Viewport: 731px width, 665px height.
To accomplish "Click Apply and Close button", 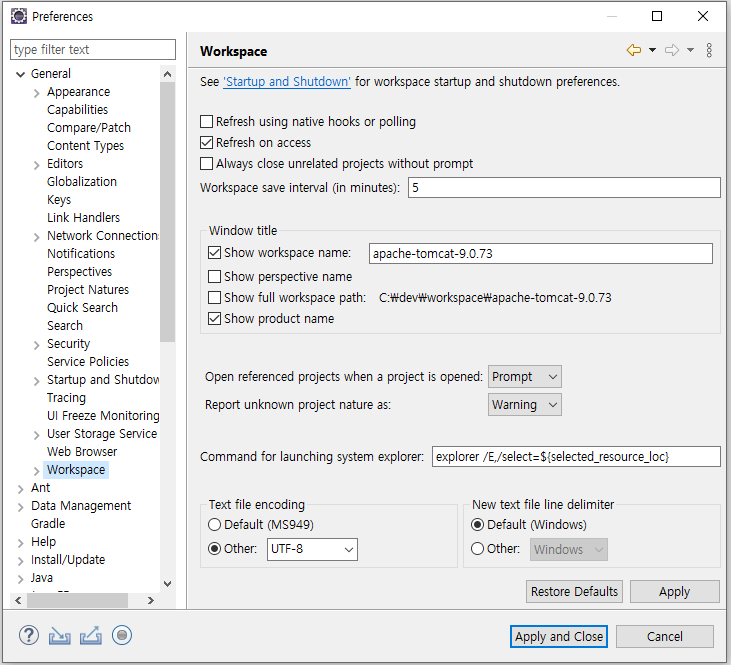I will pyautogui.click(x=559, y=636).
